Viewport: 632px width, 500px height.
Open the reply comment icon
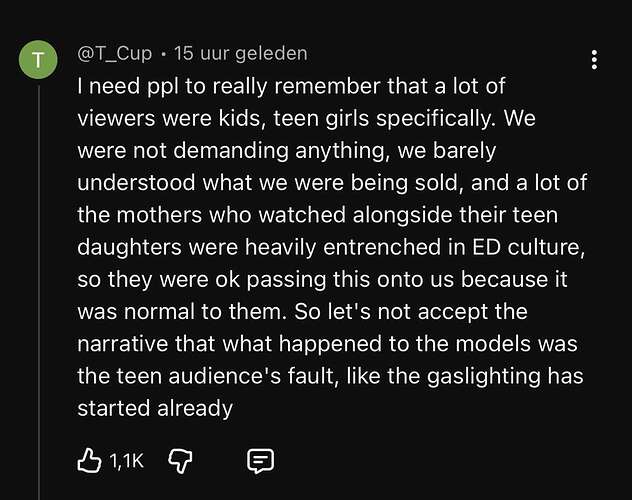coord(260,461)
